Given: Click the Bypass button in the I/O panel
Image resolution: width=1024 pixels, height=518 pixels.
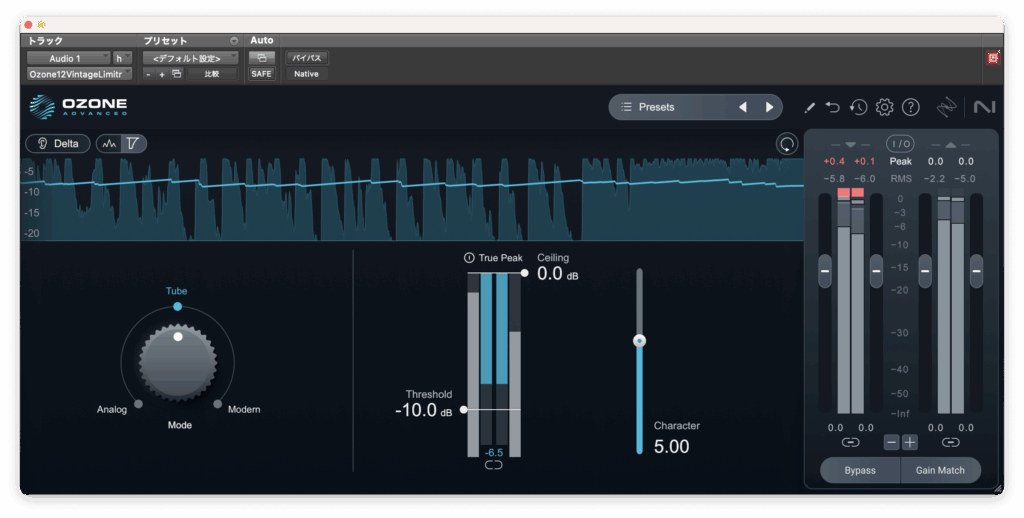Looking at the screenshot, I should tap(859, 470).
